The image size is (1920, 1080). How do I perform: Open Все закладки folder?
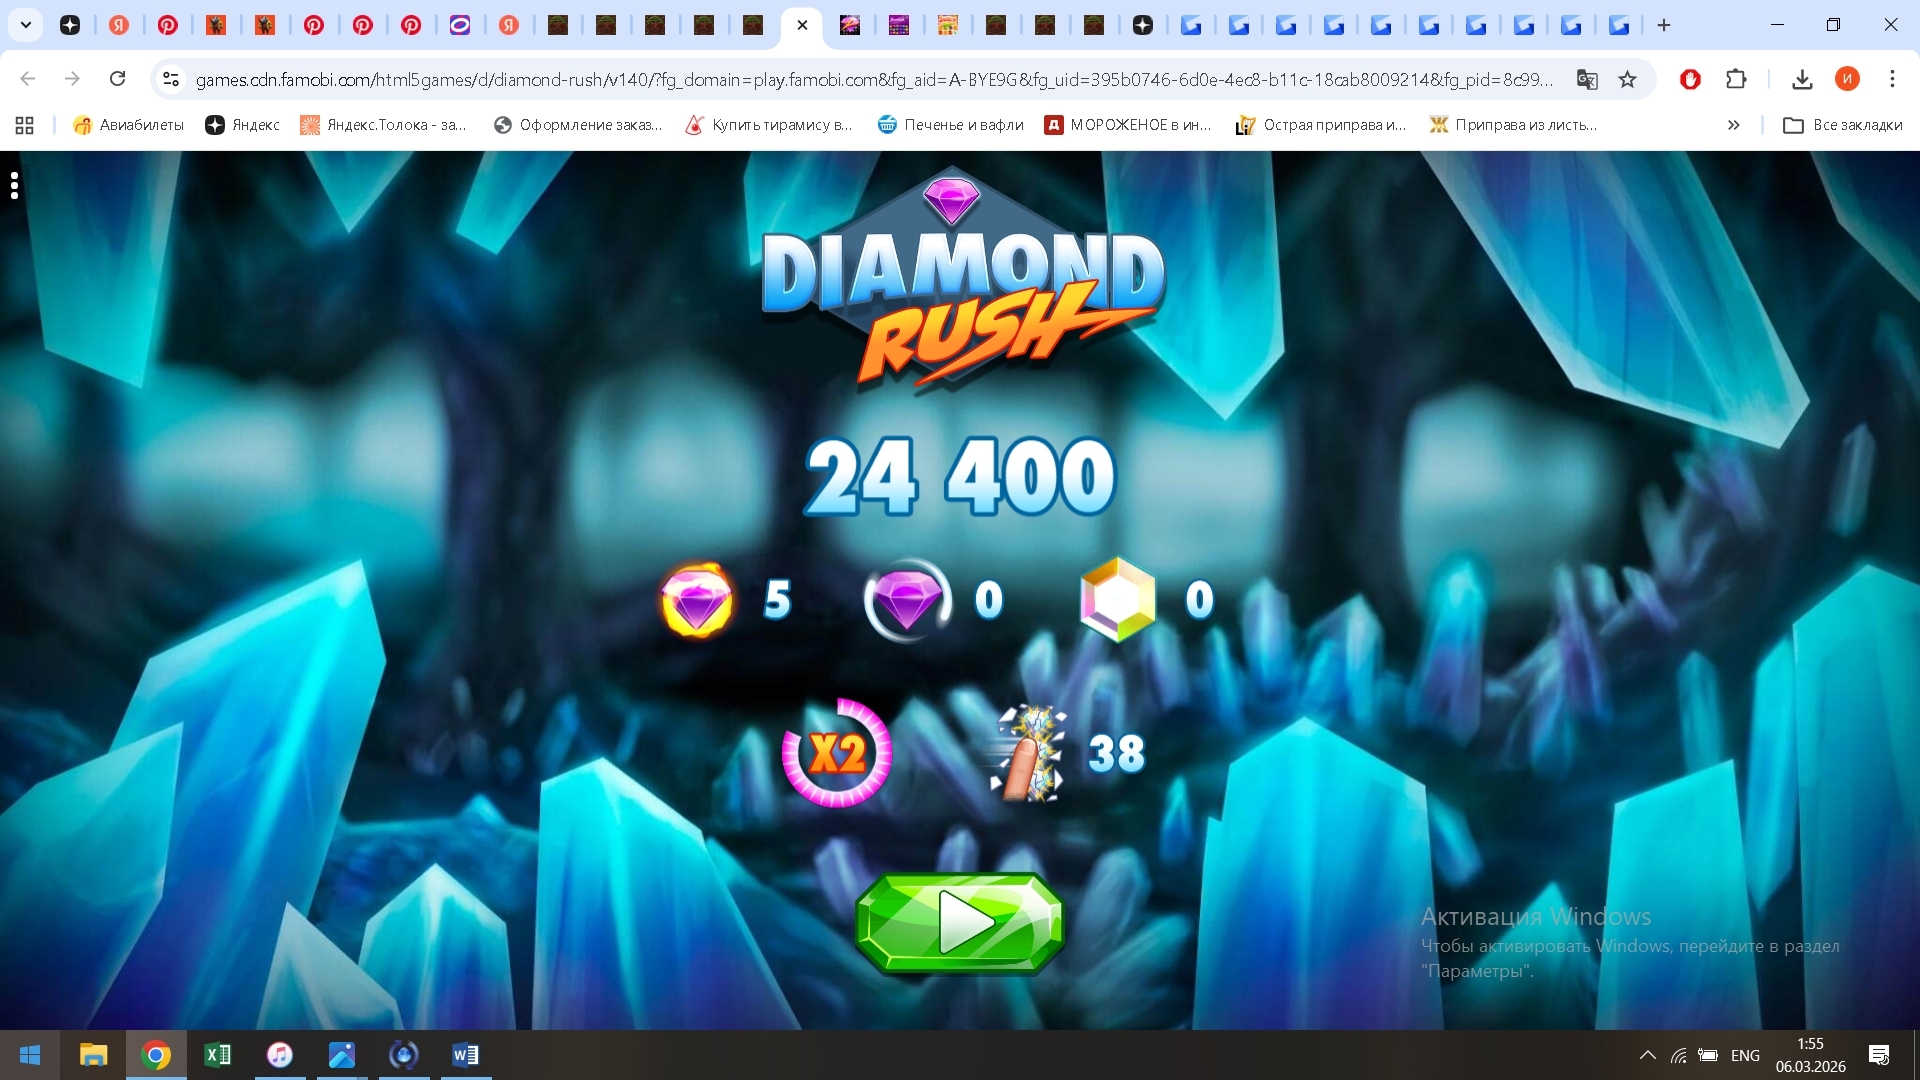click(1842, 125)
